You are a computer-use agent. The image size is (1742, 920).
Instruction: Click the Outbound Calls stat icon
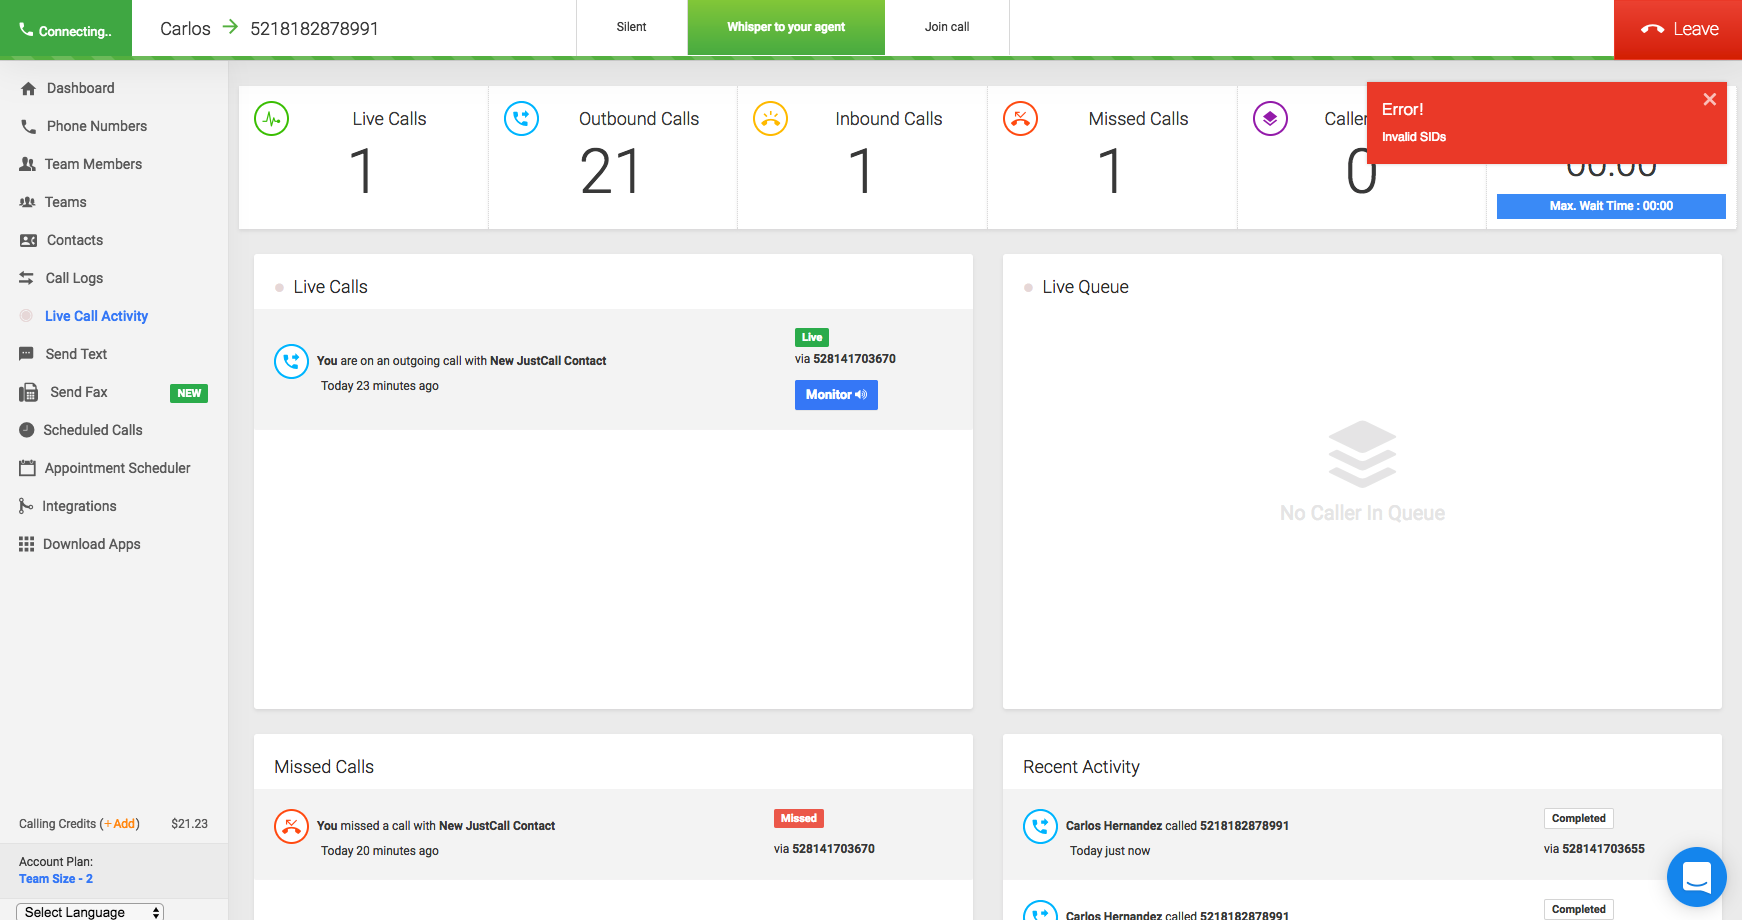click(521, 119)
